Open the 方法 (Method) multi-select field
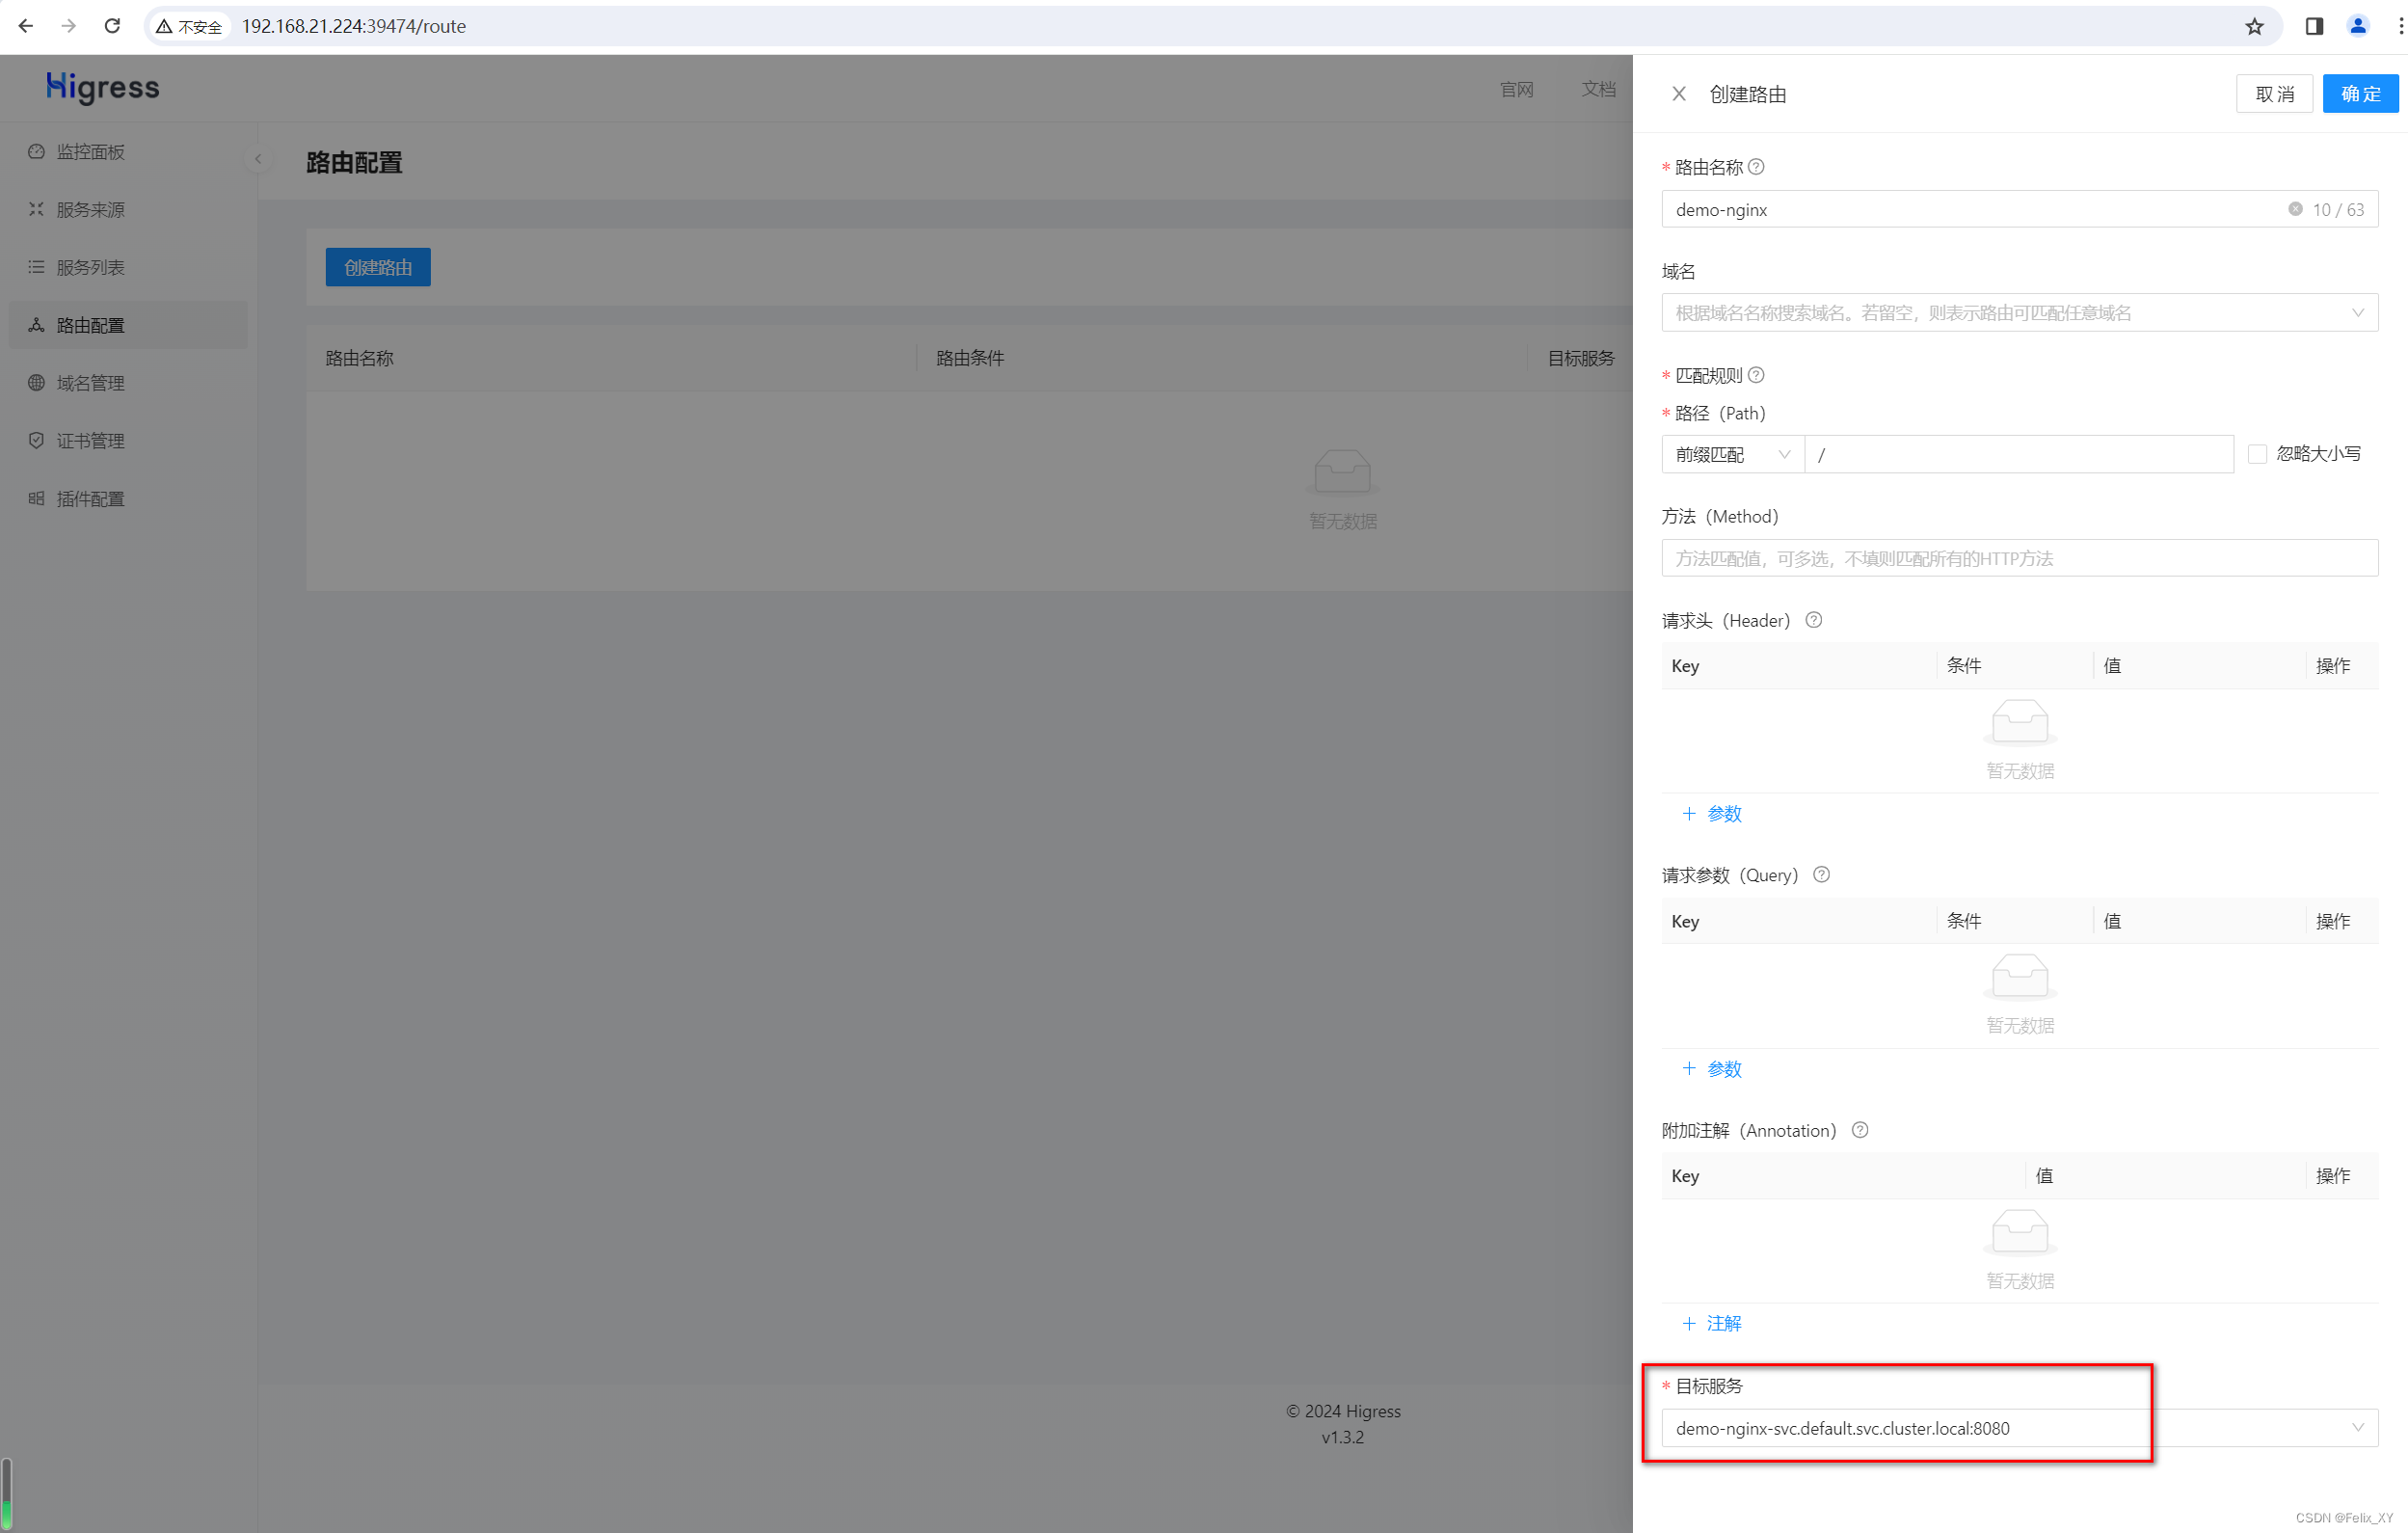2408x1533 pixels. (x=2019, y=558)
